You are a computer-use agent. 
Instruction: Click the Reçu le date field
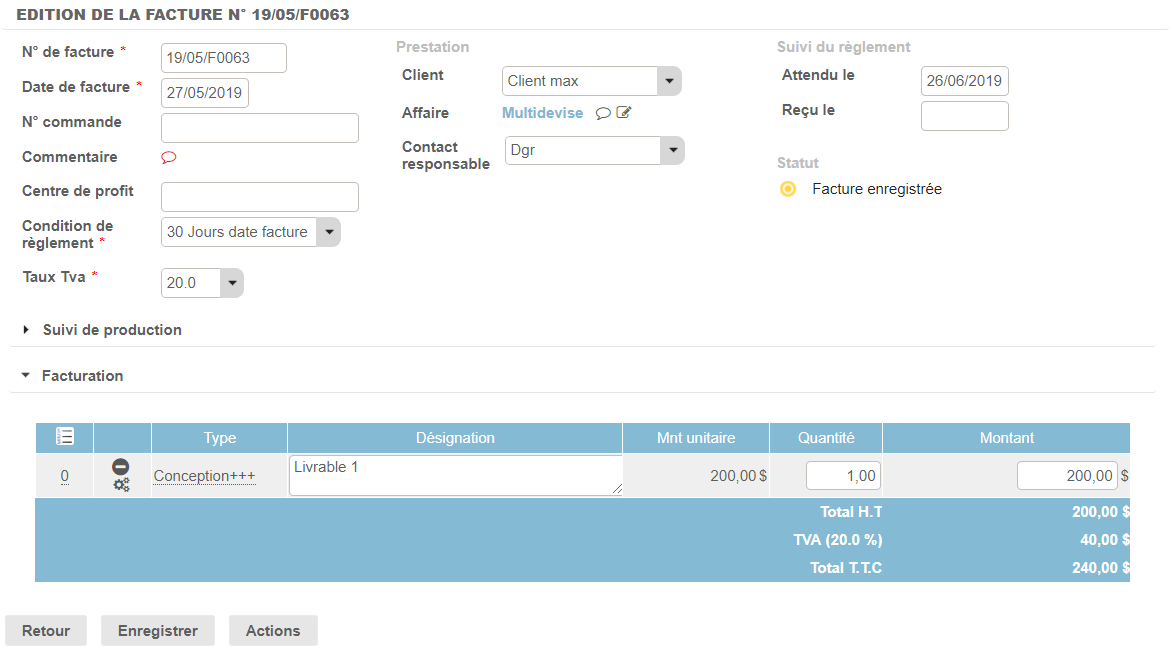[x=964, y=116]
